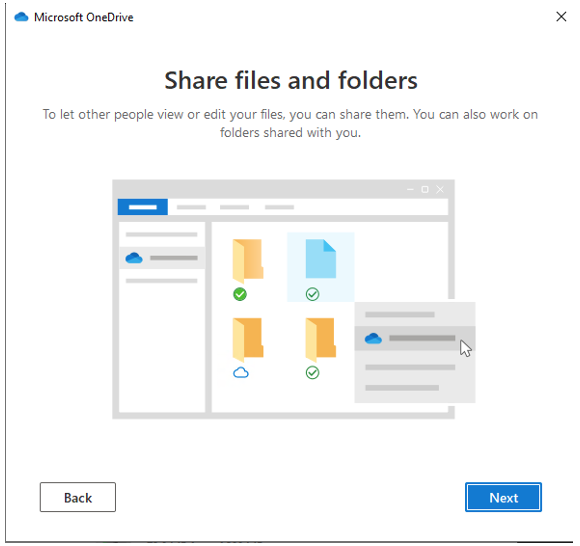This screenshot has width=580, height=546.
Task: Select the OneDrive cloud icon in illustration sidebar
Action: coord(134,257)
